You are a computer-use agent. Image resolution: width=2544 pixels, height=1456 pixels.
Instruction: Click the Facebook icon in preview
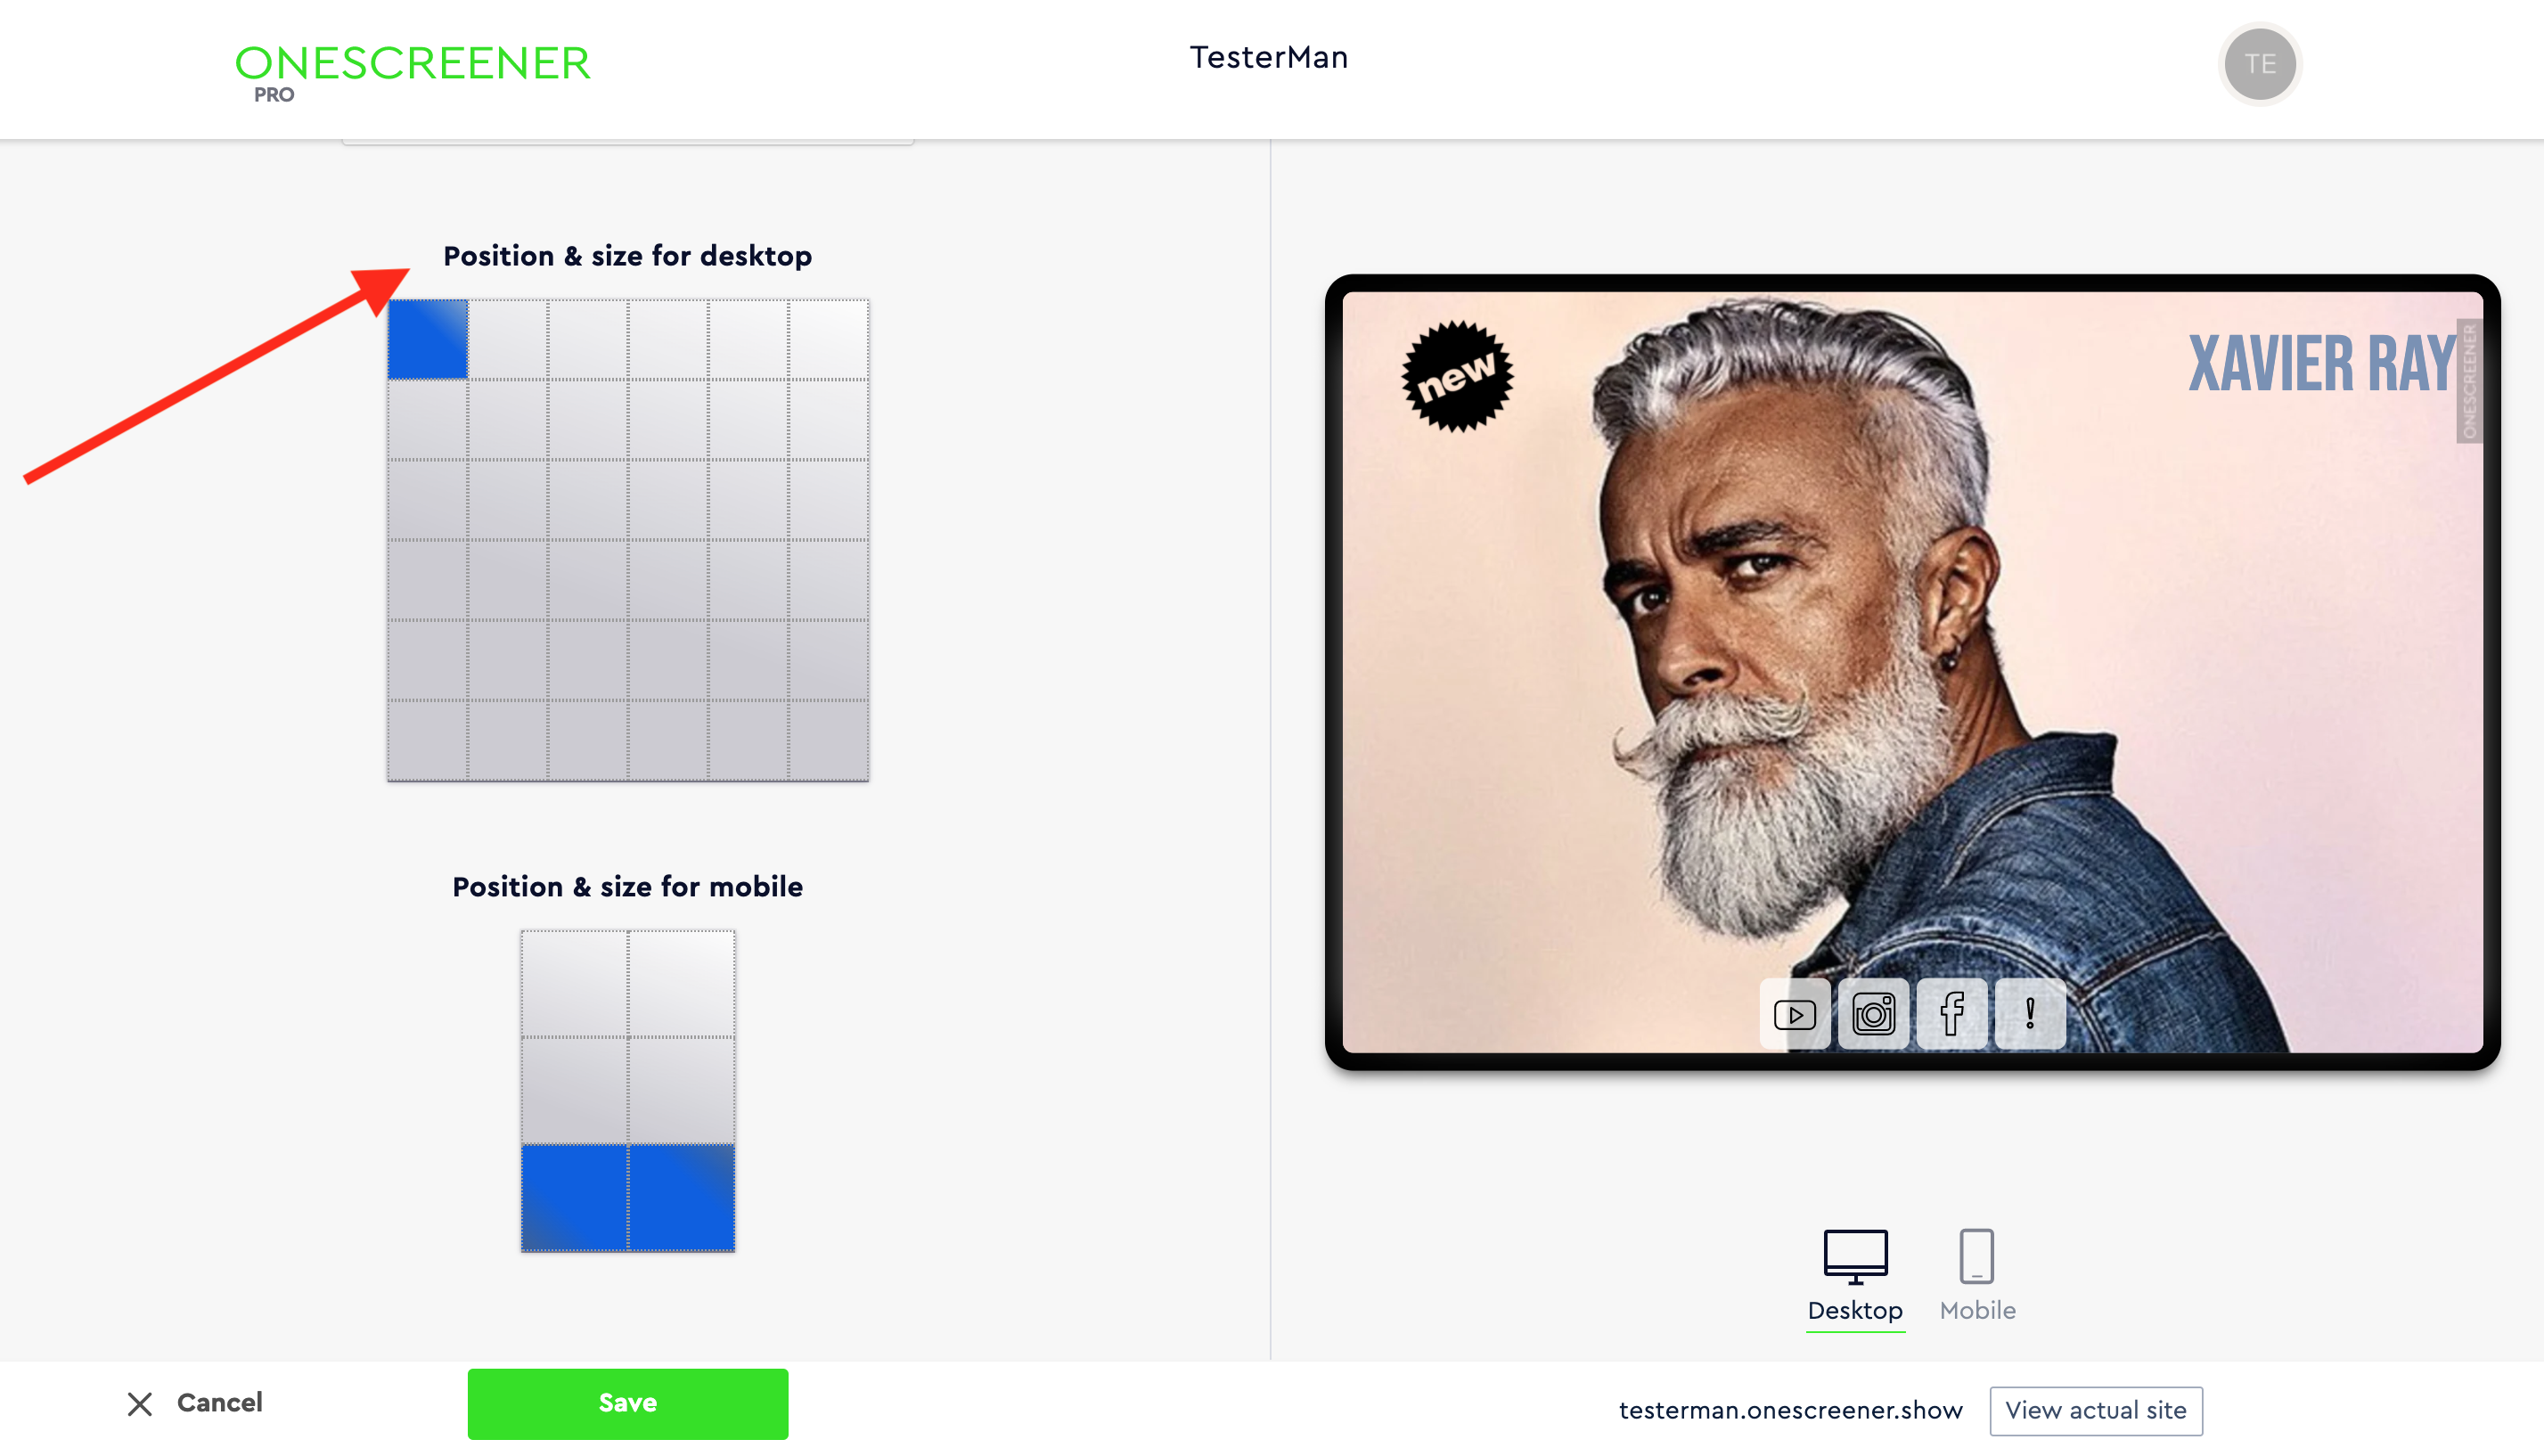coord(1952,1014)
